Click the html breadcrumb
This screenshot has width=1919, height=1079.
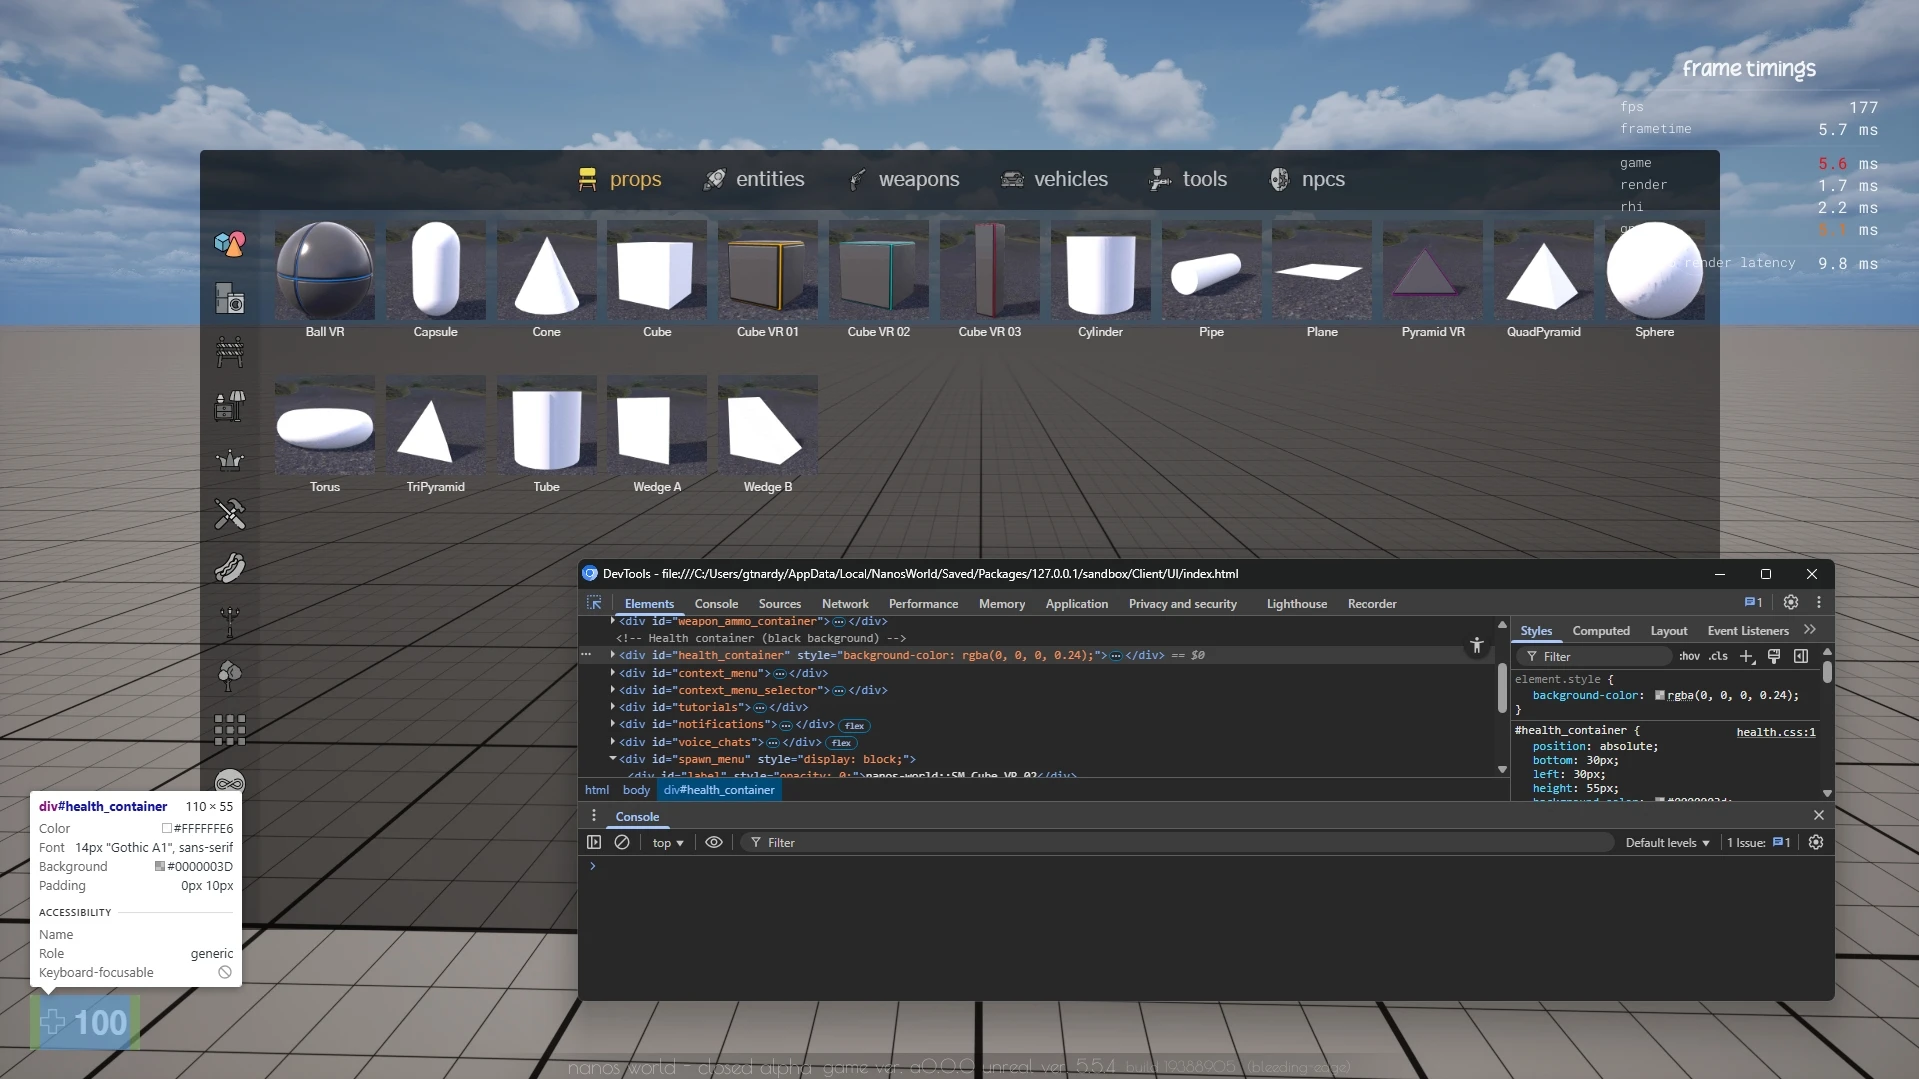597,790
